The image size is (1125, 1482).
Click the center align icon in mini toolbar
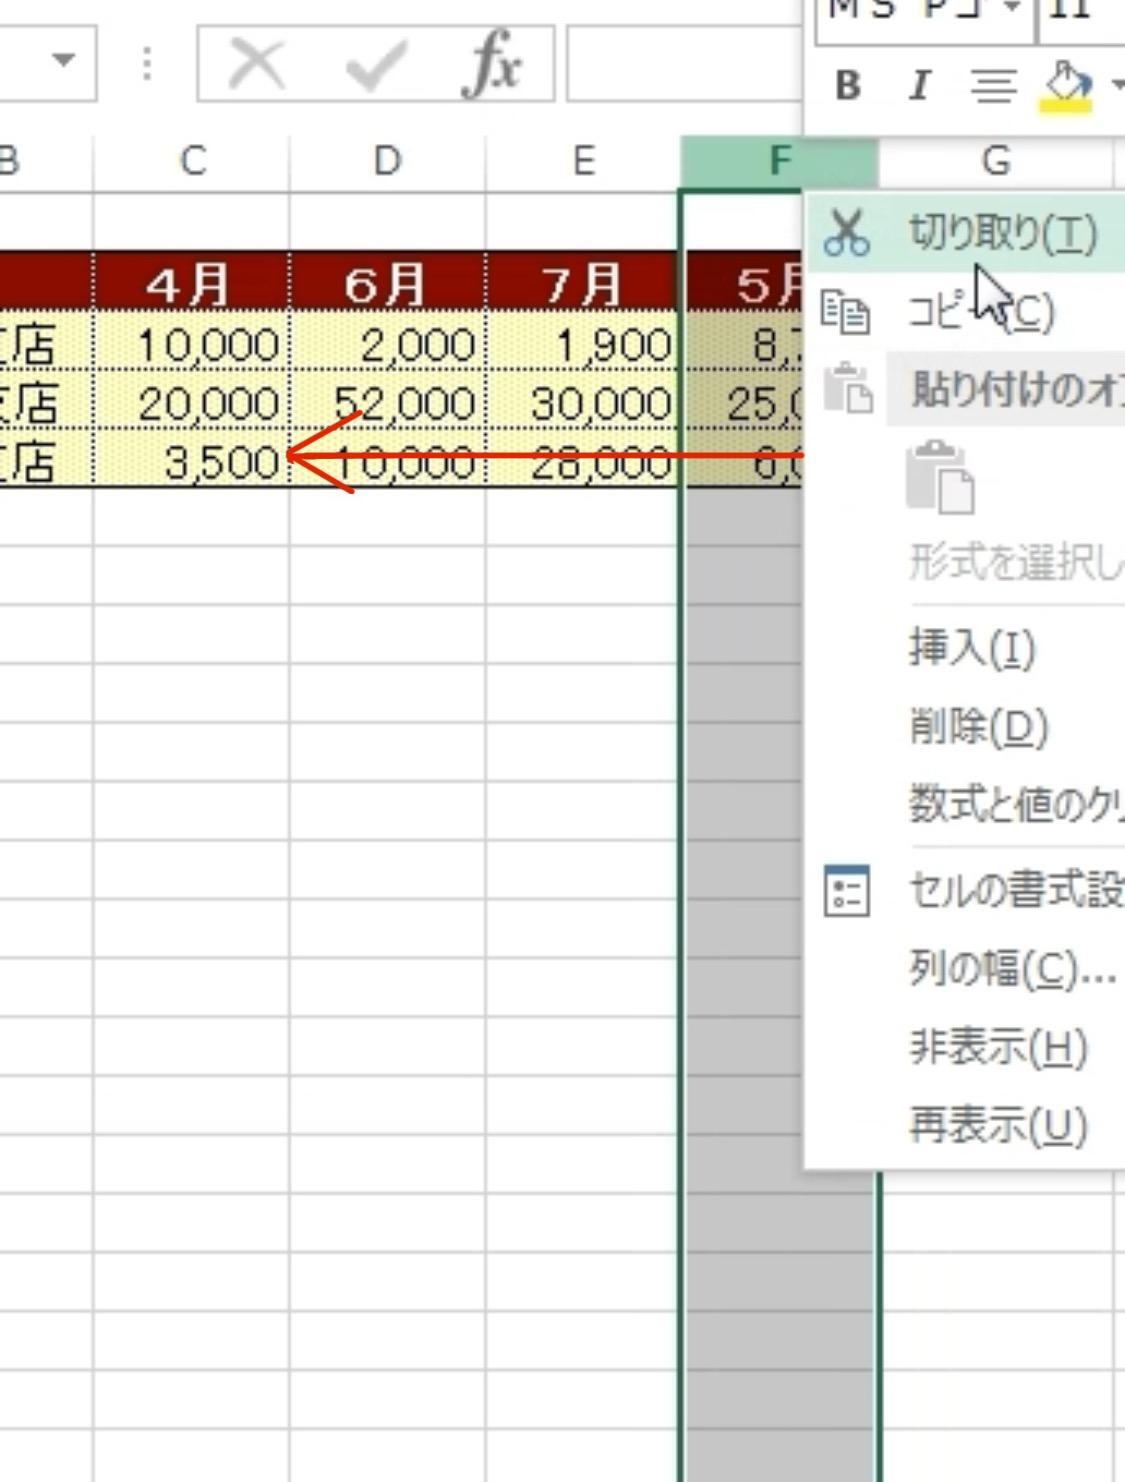point(993,86)
